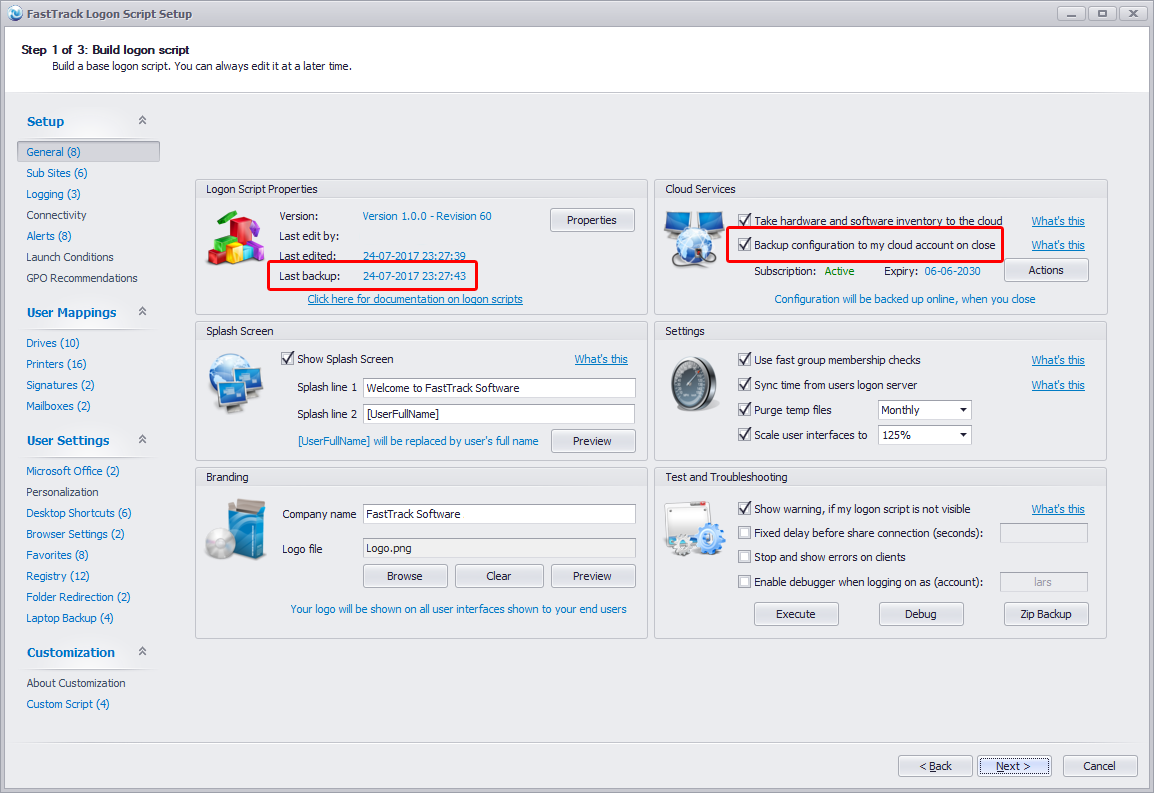The image size is (1154, 793).
Task: Preview the branding logo
Action: 592,576
